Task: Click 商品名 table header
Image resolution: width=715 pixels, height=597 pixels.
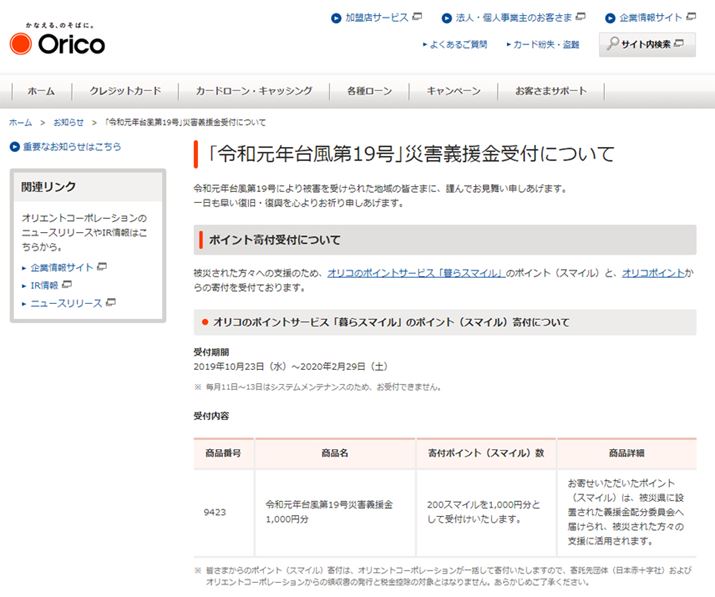Action: tap(335, 453)
